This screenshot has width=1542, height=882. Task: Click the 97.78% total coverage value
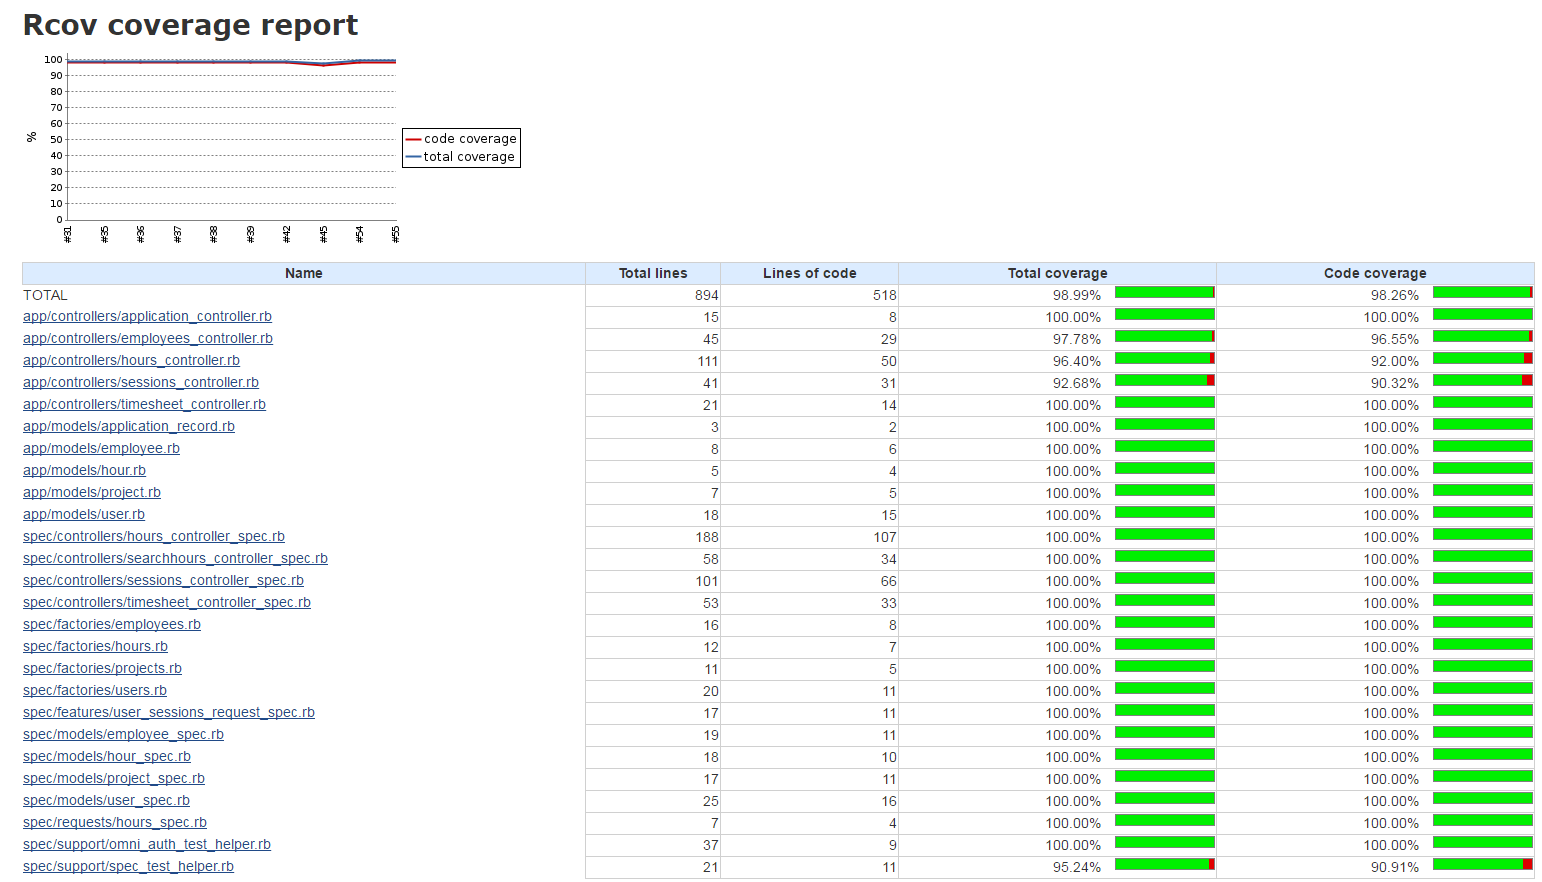[x=1076, y=339]
